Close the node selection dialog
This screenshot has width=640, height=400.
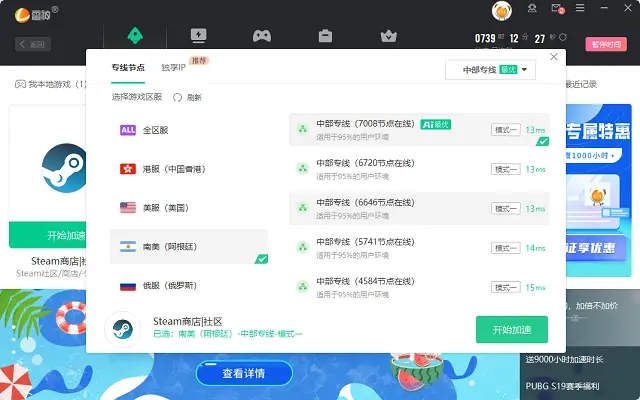click(x=553, y=57)
